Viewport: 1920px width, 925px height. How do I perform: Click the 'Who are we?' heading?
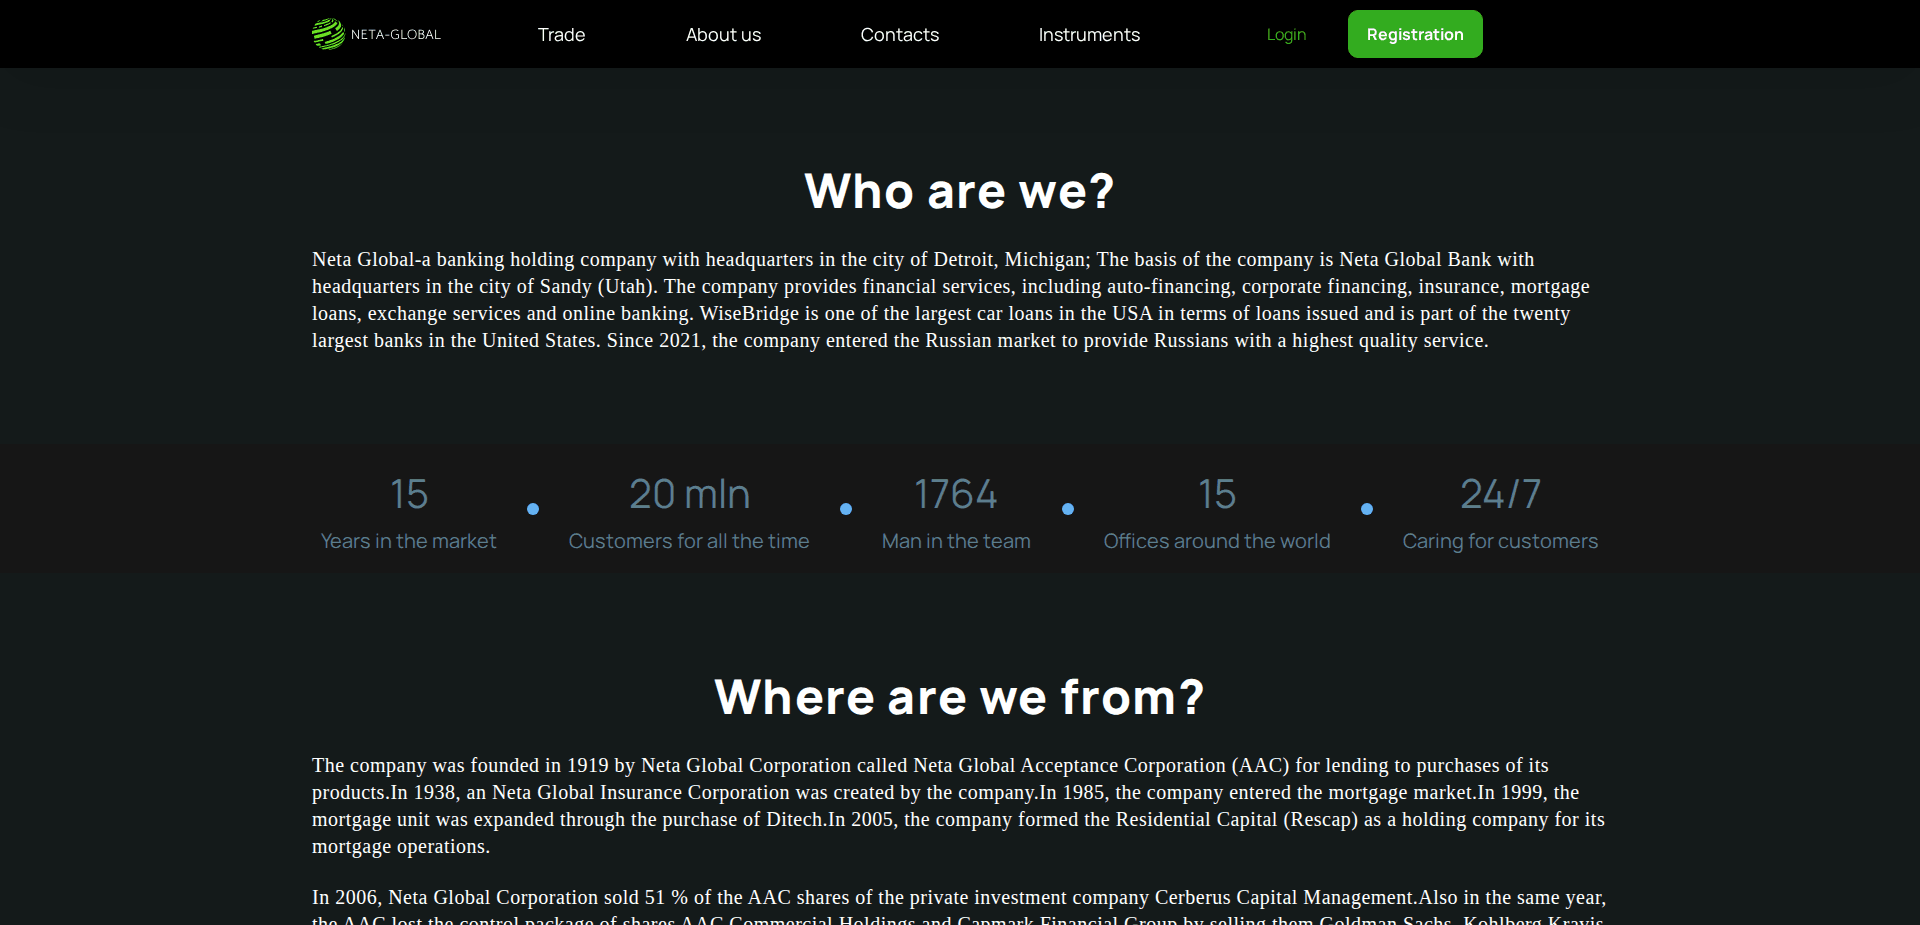(959, 190)
